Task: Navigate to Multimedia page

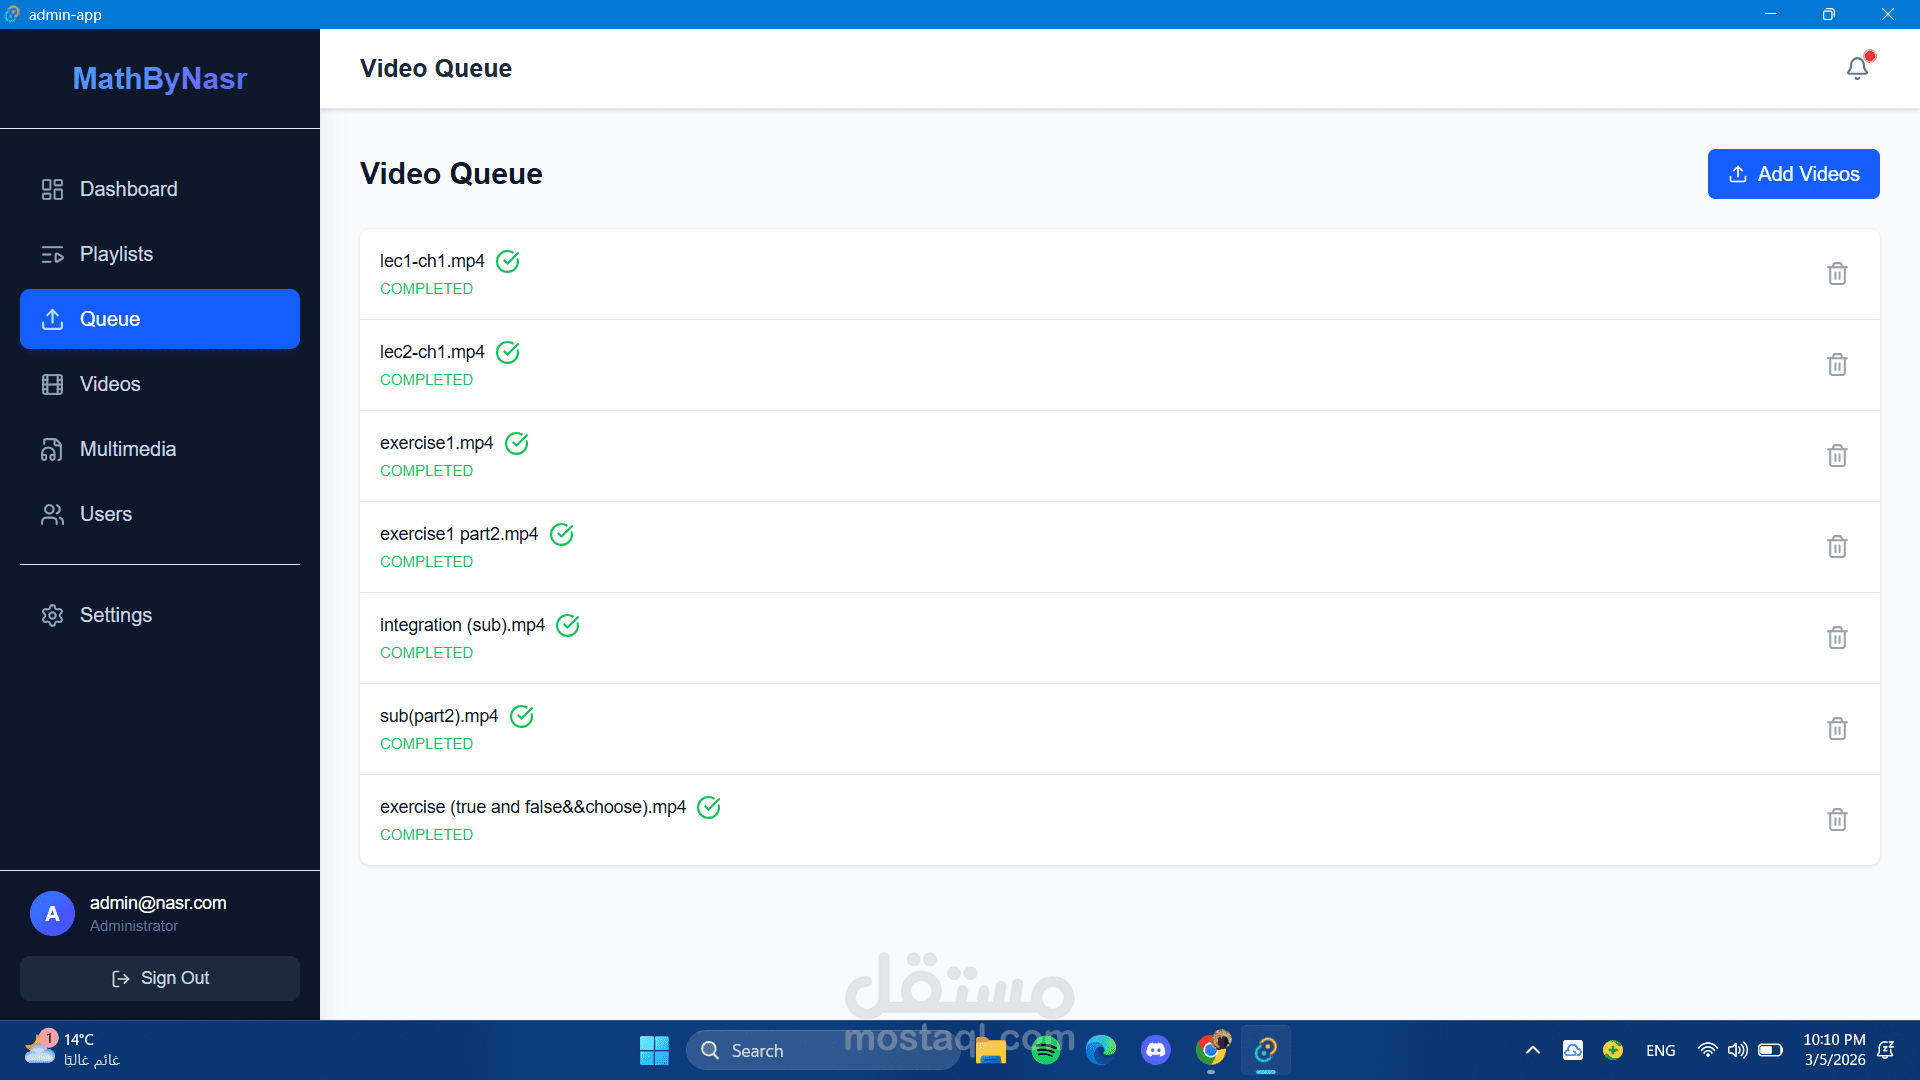Action: [x=128, y=449]
